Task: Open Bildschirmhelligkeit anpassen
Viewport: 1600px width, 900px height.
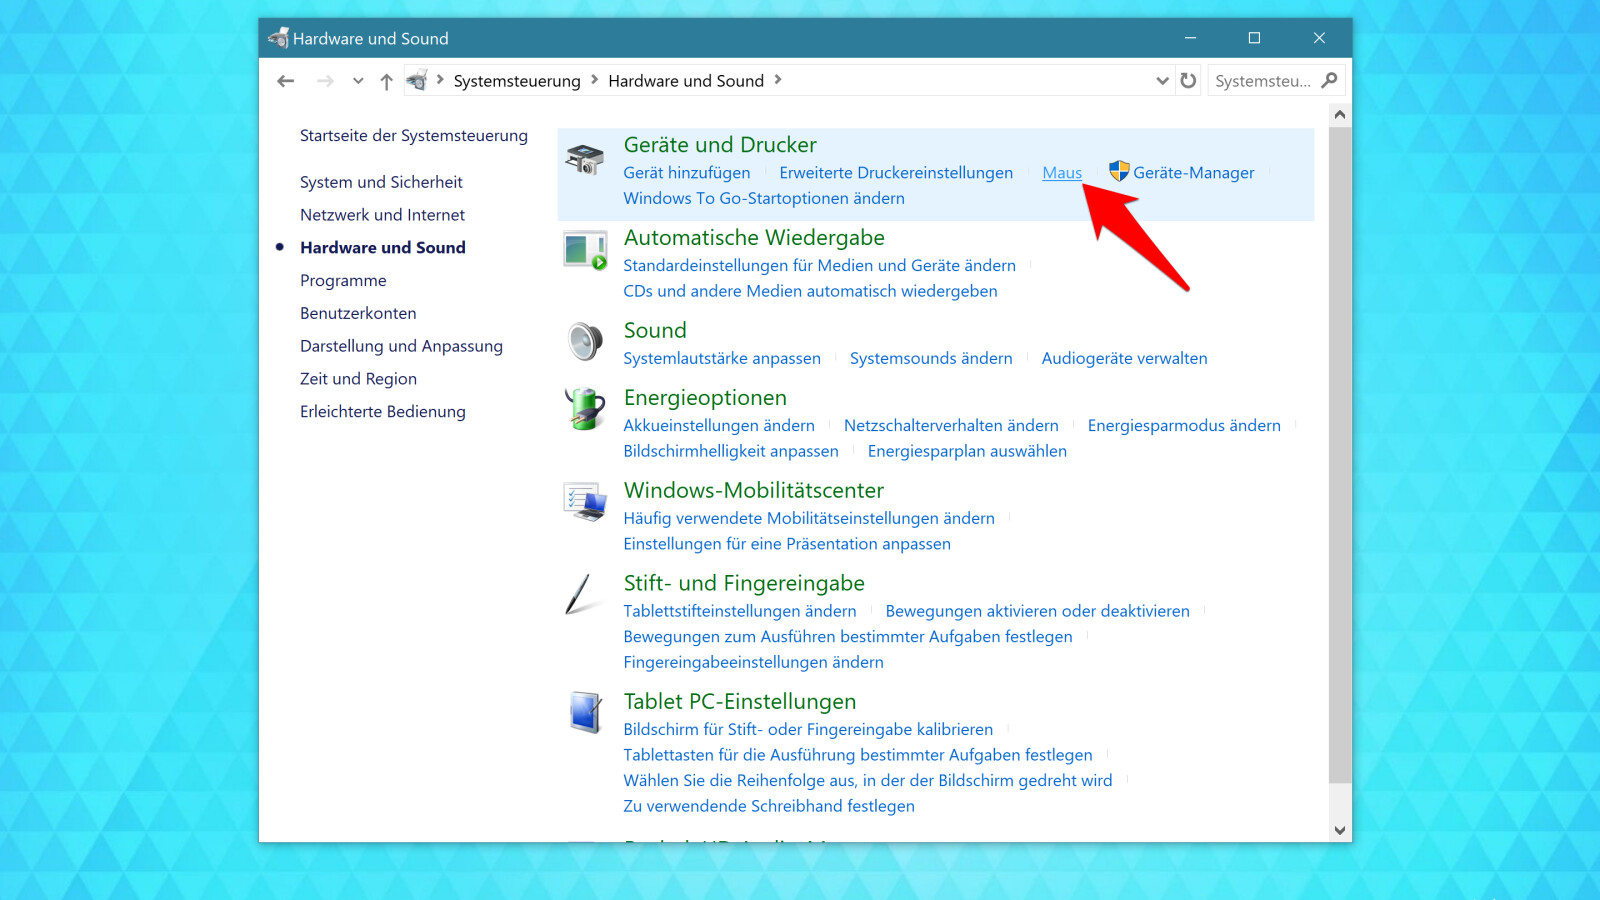Action: (x=731, y=452)
